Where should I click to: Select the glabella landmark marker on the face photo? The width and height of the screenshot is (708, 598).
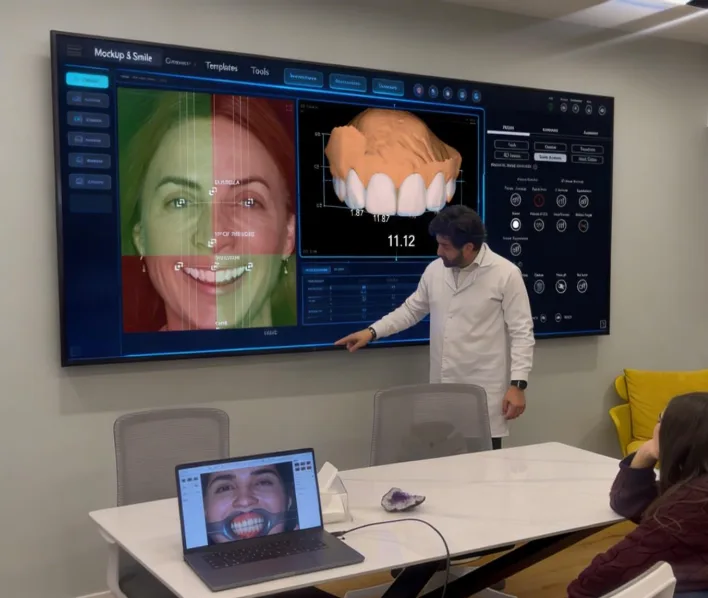point(213,192)
